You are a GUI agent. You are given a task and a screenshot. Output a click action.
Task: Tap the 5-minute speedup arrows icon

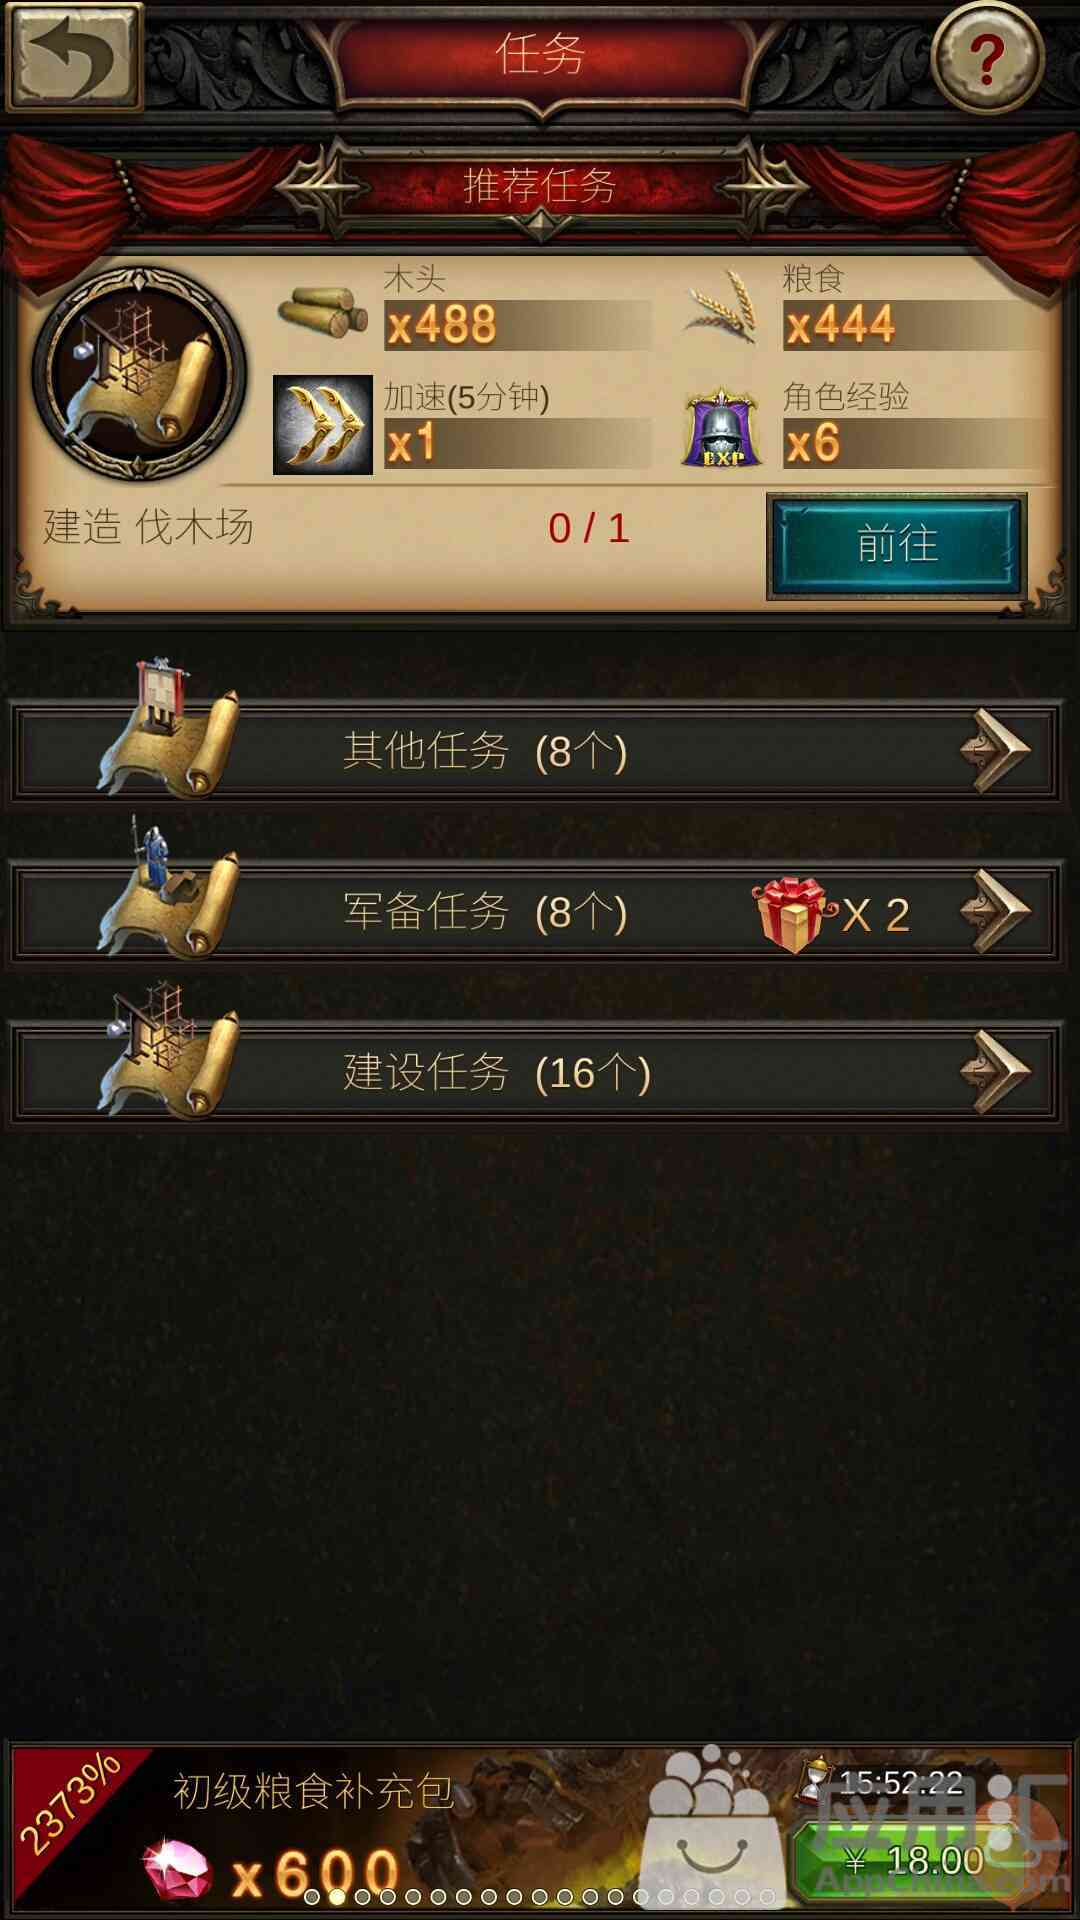tap(323, 425)
